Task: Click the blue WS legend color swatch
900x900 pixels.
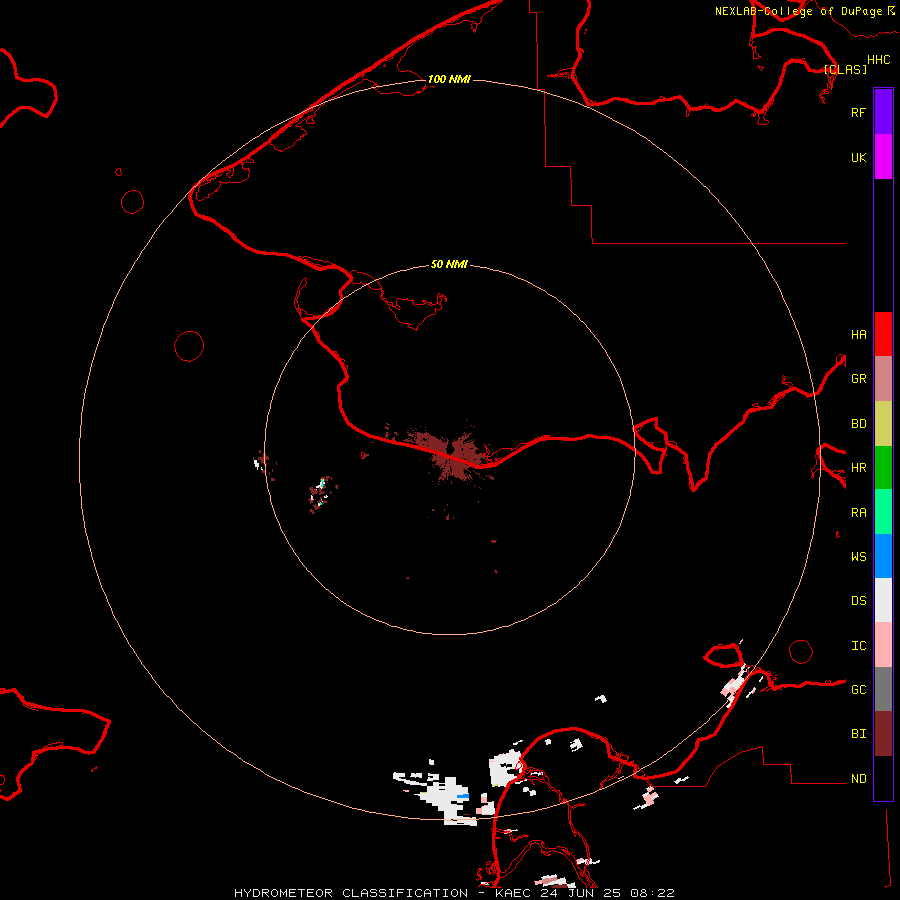Action: click(x=883, y=556)
